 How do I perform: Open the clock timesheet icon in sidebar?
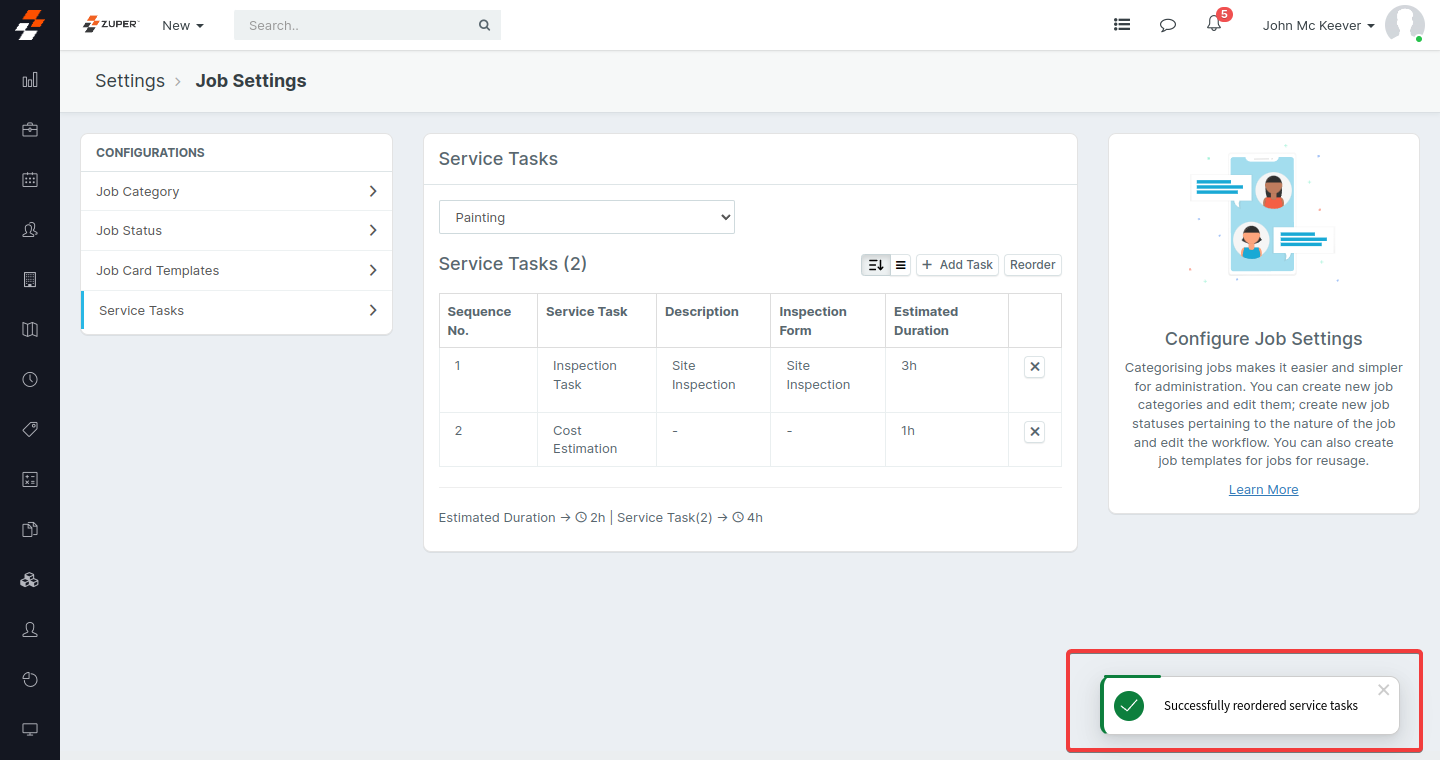pyautogui.click(x=30, y=380)
